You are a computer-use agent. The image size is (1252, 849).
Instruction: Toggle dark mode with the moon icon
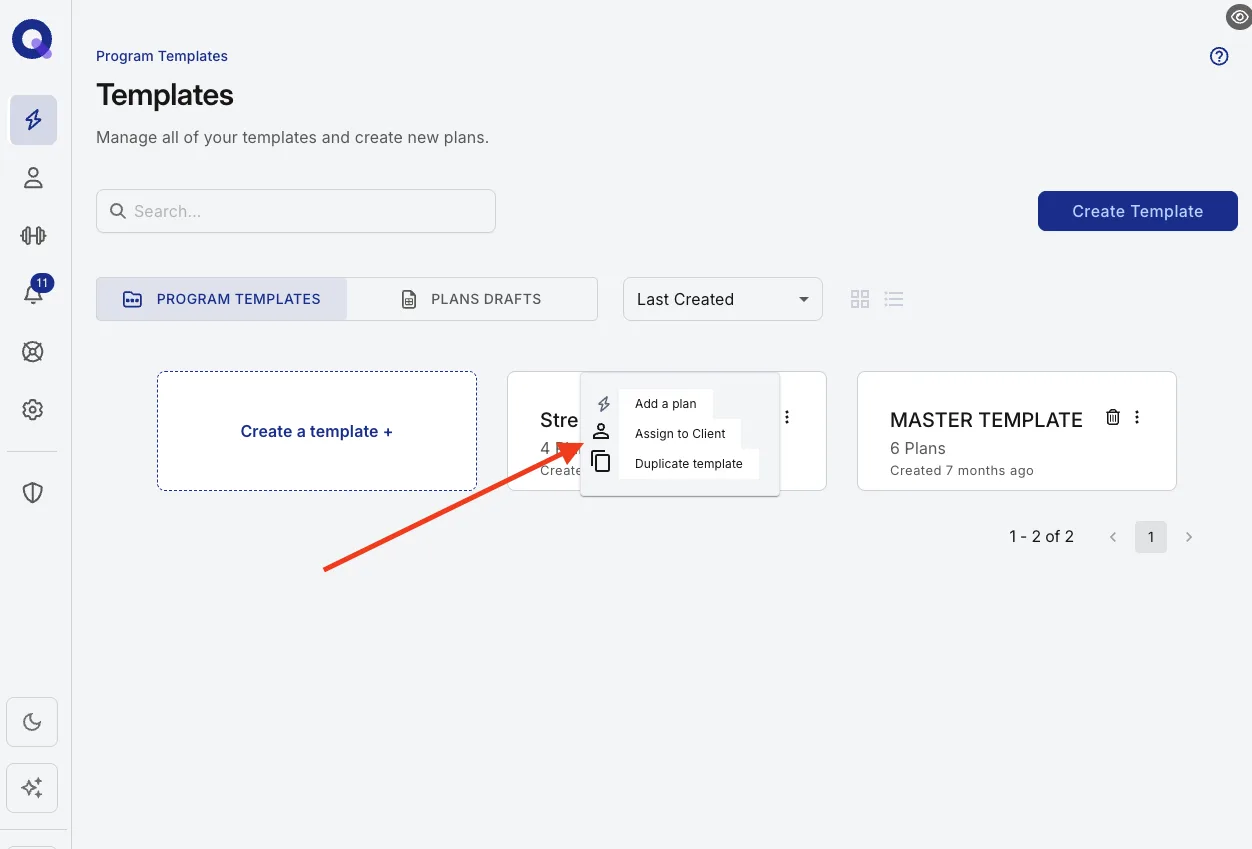(32, 722)
